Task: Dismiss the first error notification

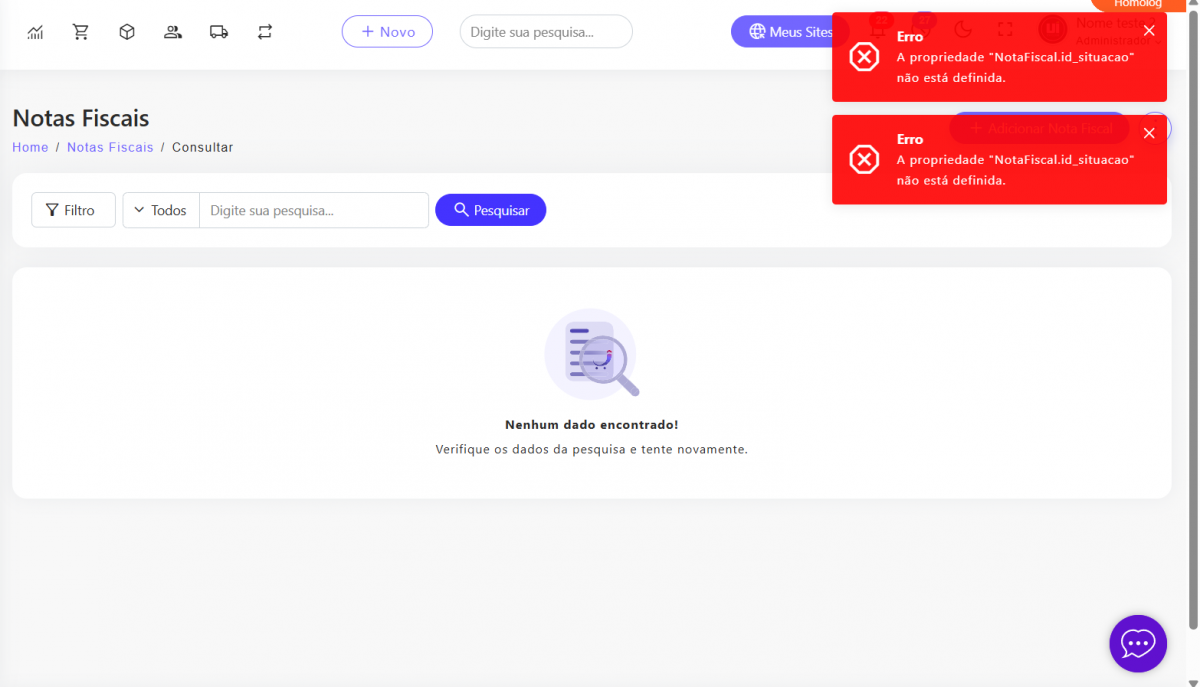Action: pos(1149,31)
